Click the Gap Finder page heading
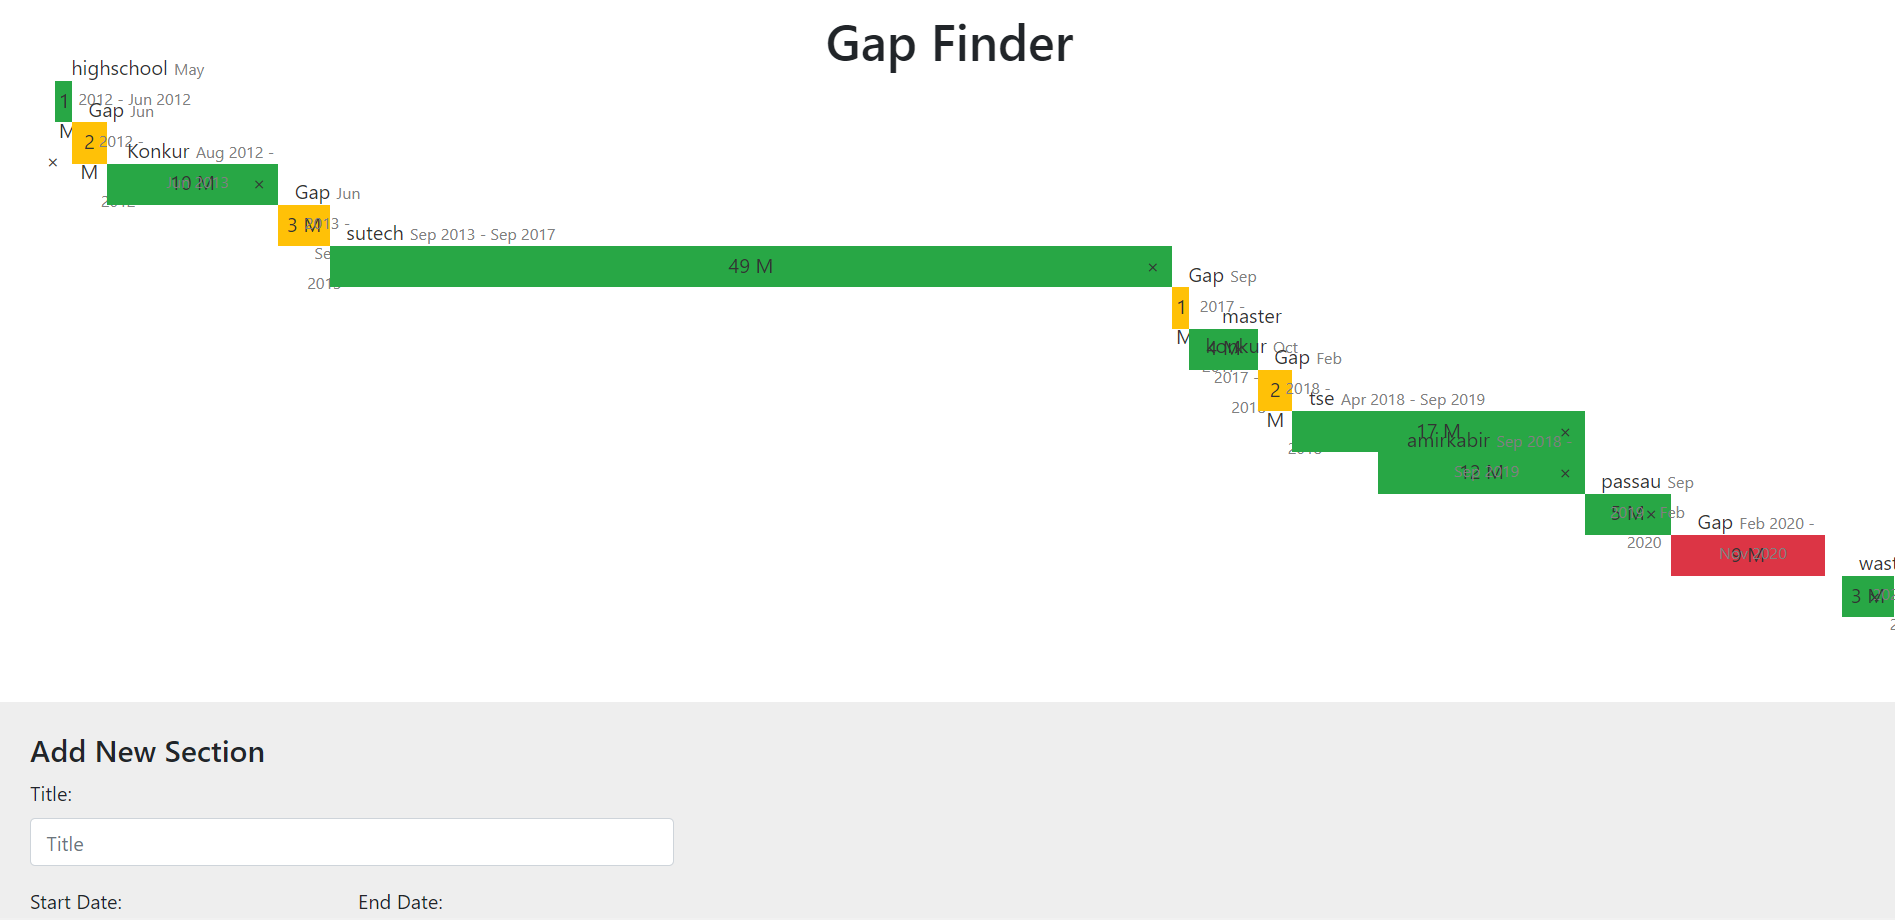 (x=948, y=44)
